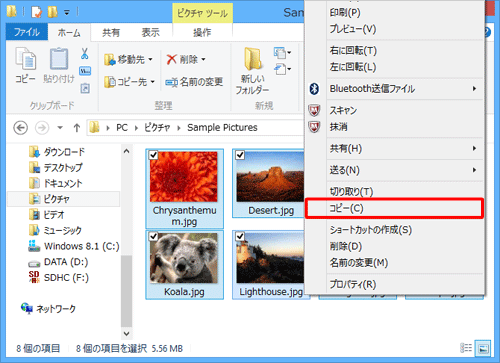Click the scissors Cut icon
This screenshot has height=363, width=500.
85,53
